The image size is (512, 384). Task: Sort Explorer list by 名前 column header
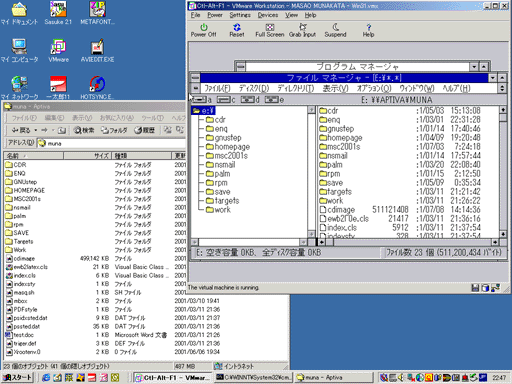(x=34, y=156)
